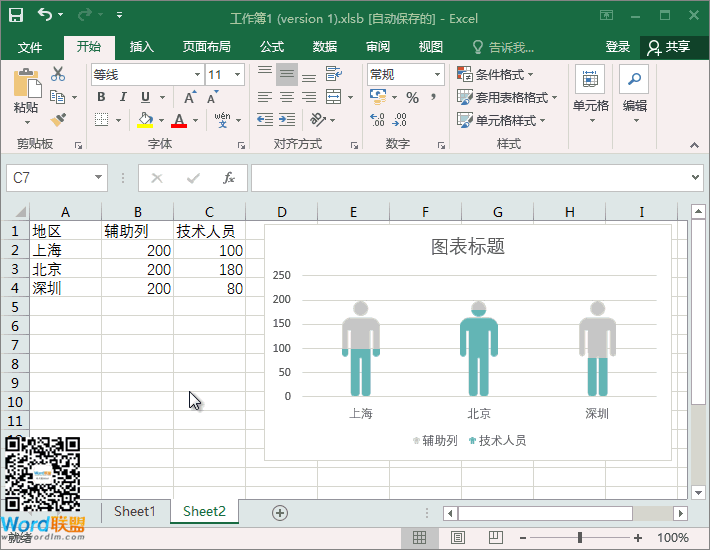
Task: Open the 文件 File menu
Action: click(x=30, y=47)
